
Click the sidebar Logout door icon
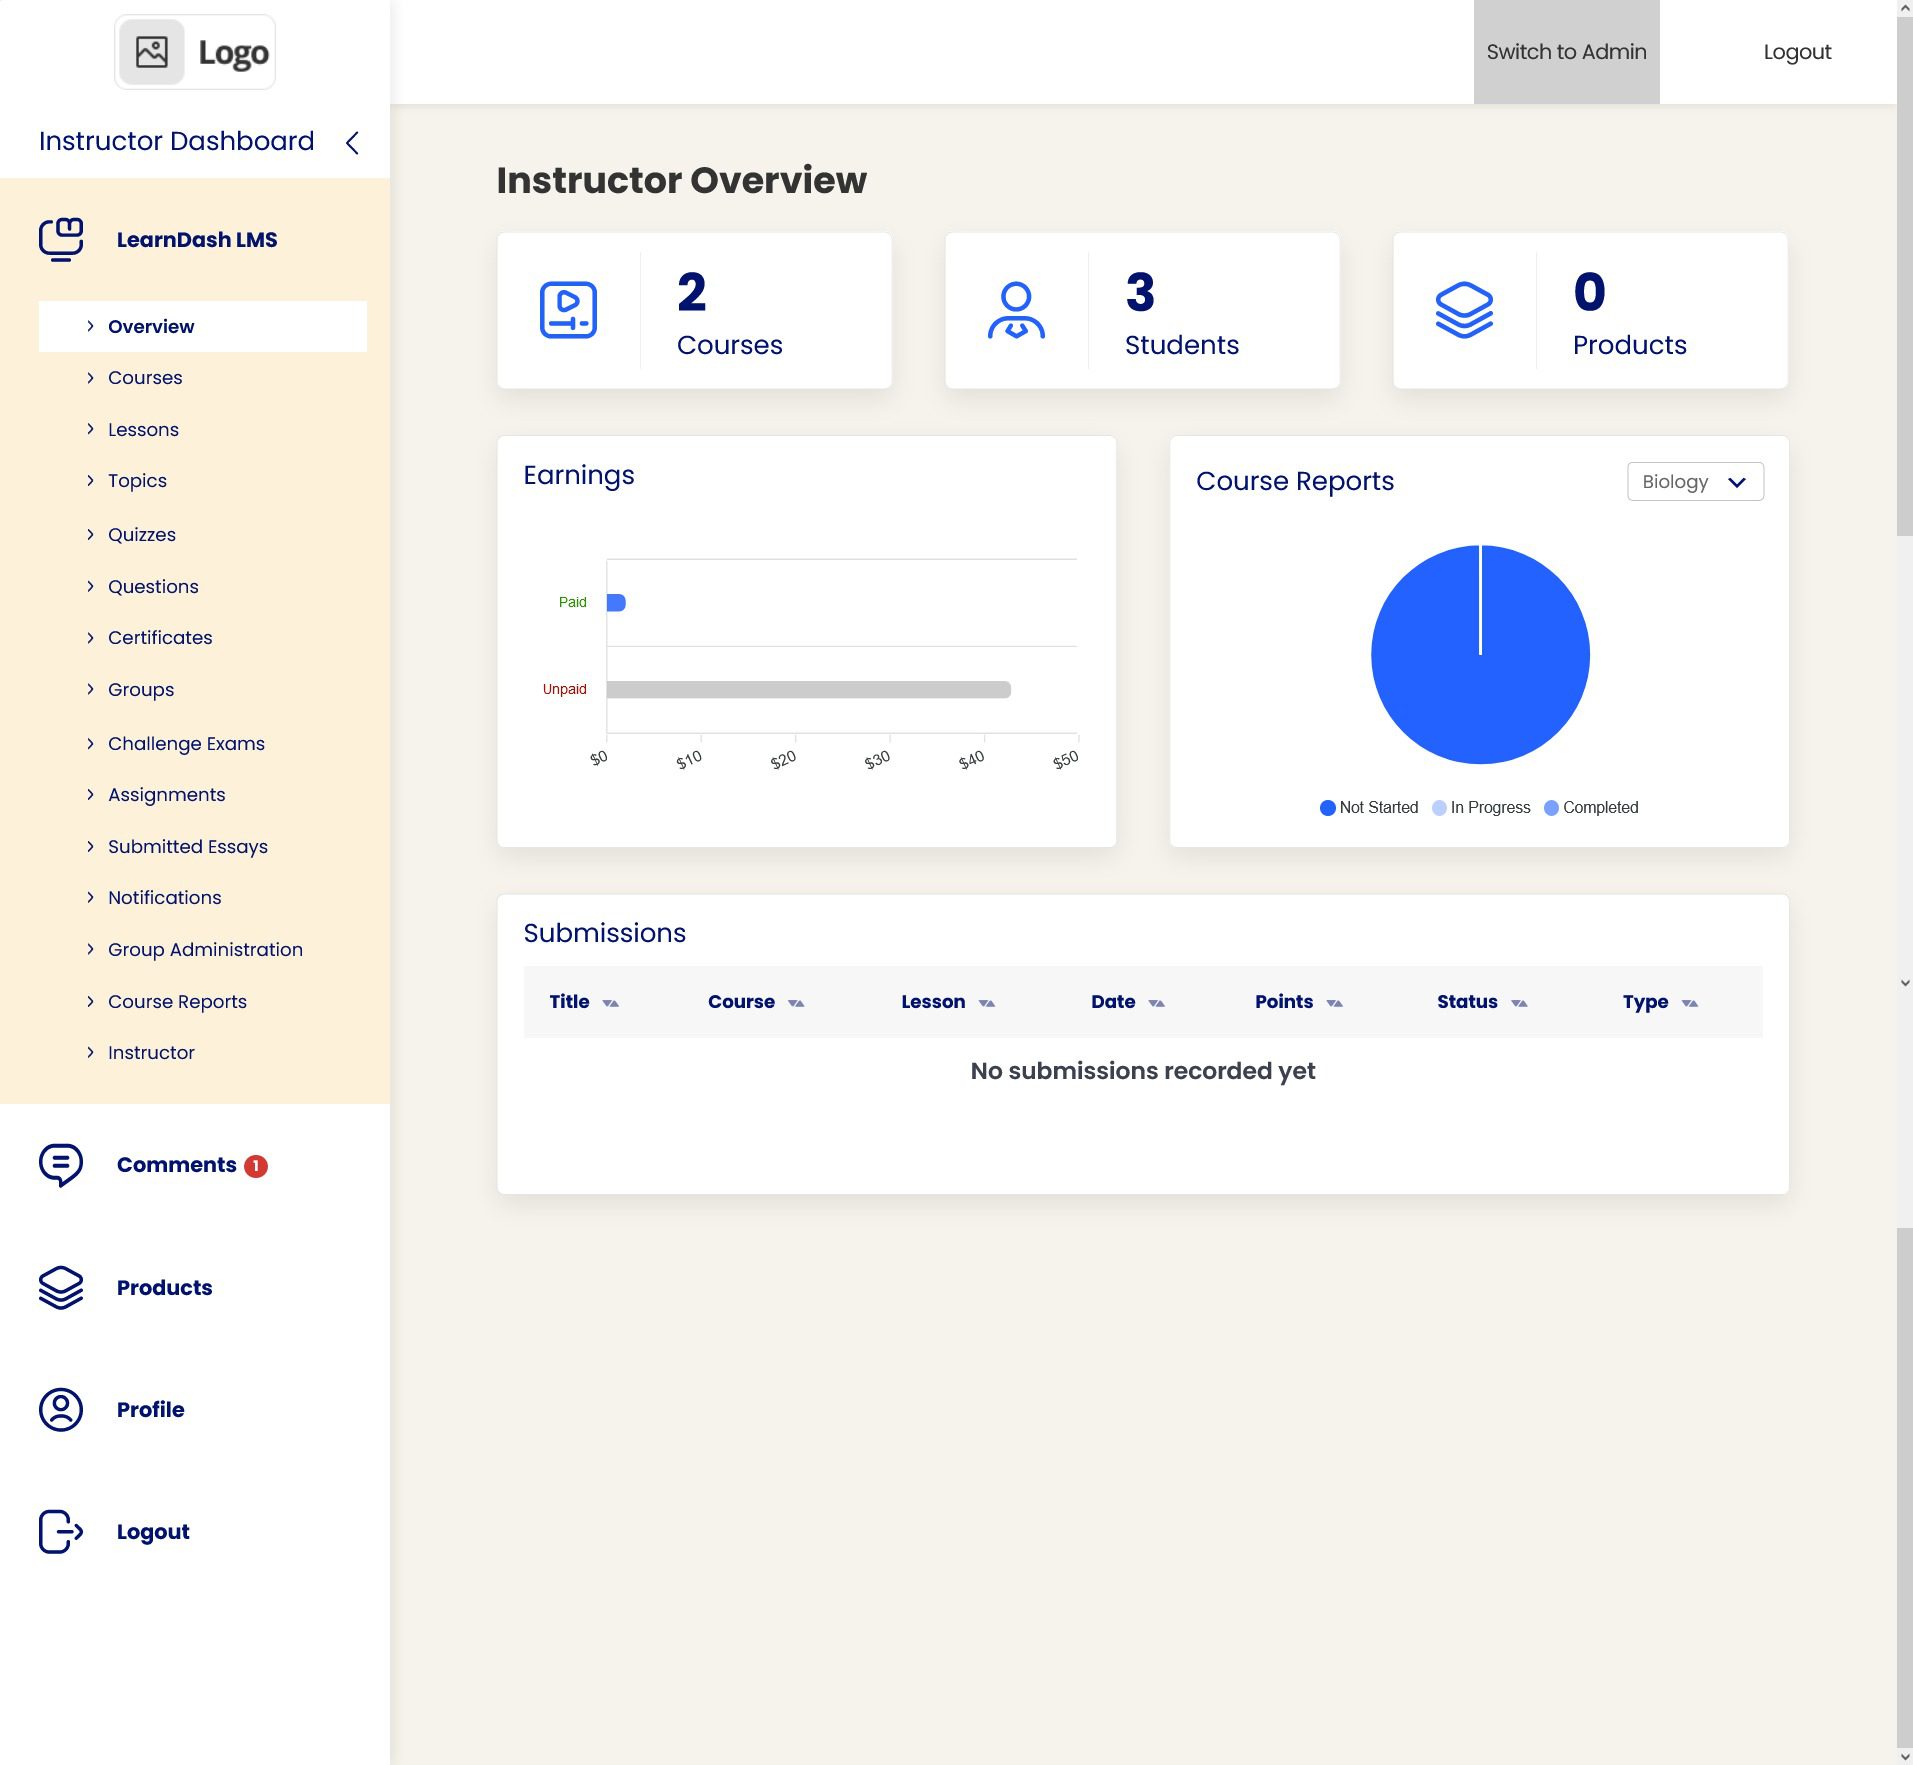[x=61, y=1532]
